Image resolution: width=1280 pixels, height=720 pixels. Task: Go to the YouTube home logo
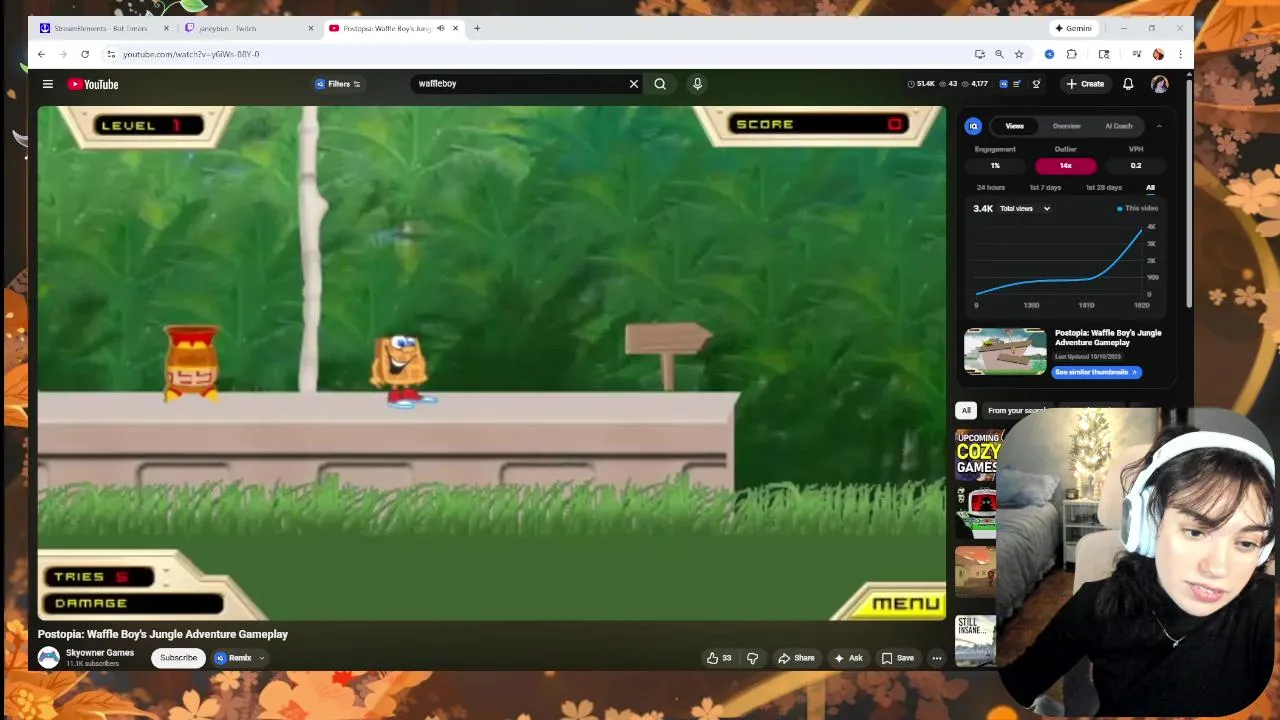93,84
